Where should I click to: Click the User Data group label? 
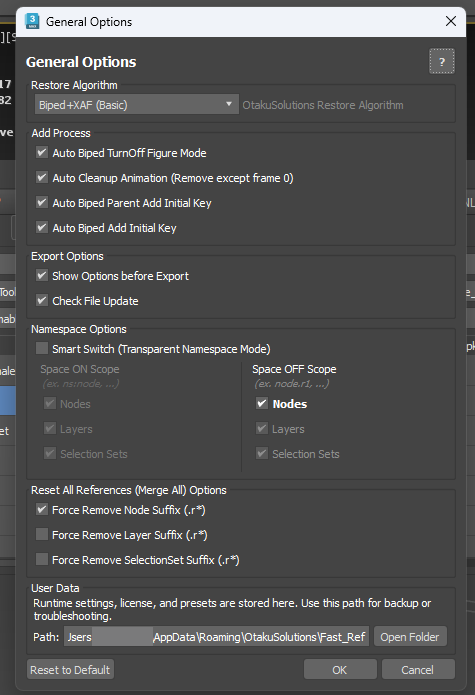click(55, 588)
